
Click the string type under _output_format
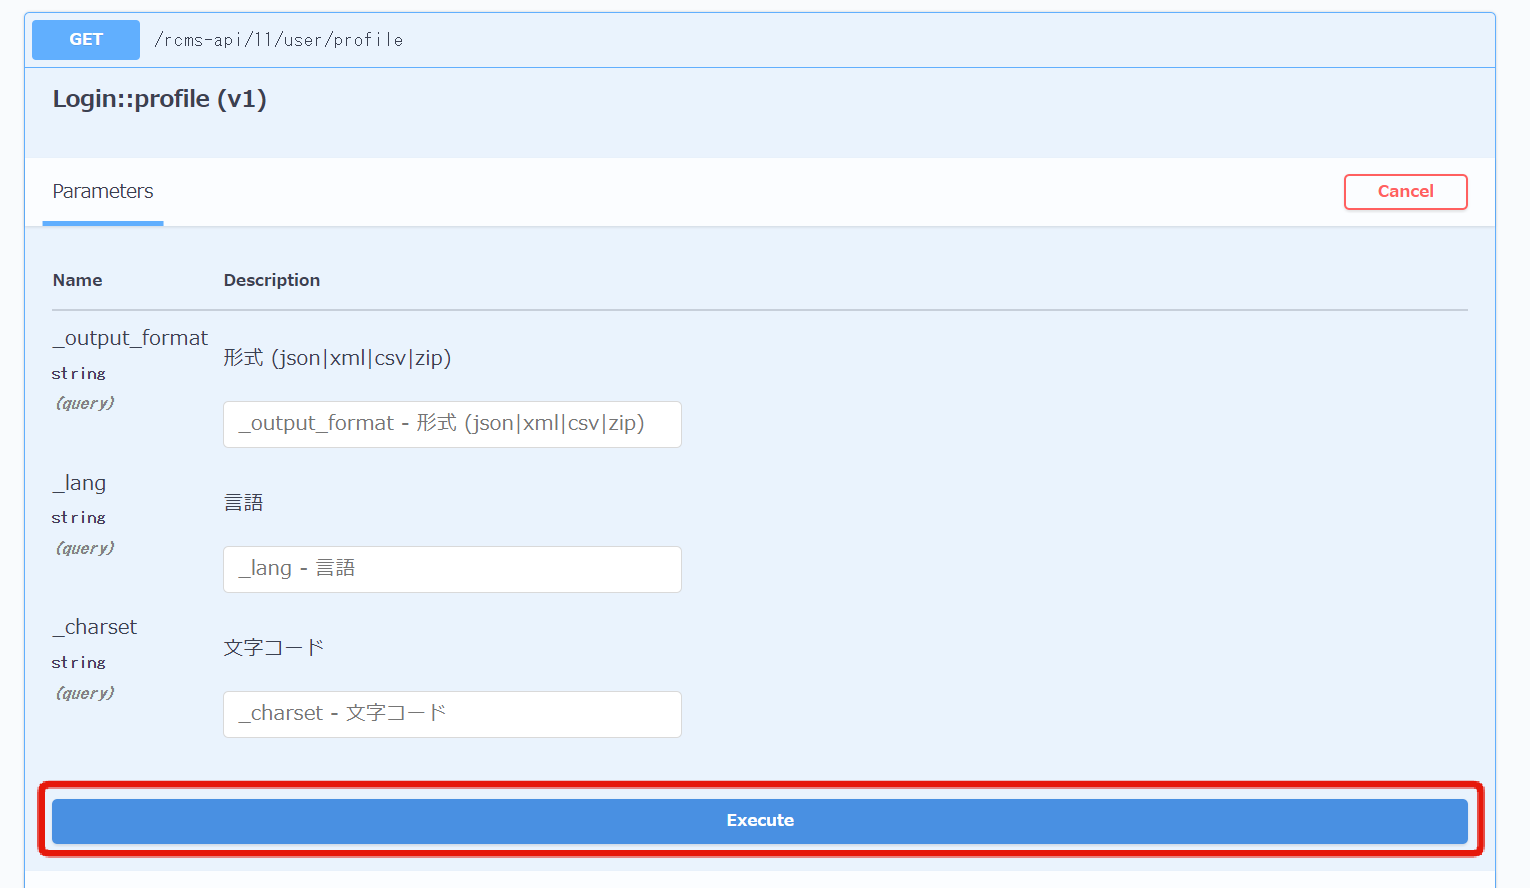point(79,373)
